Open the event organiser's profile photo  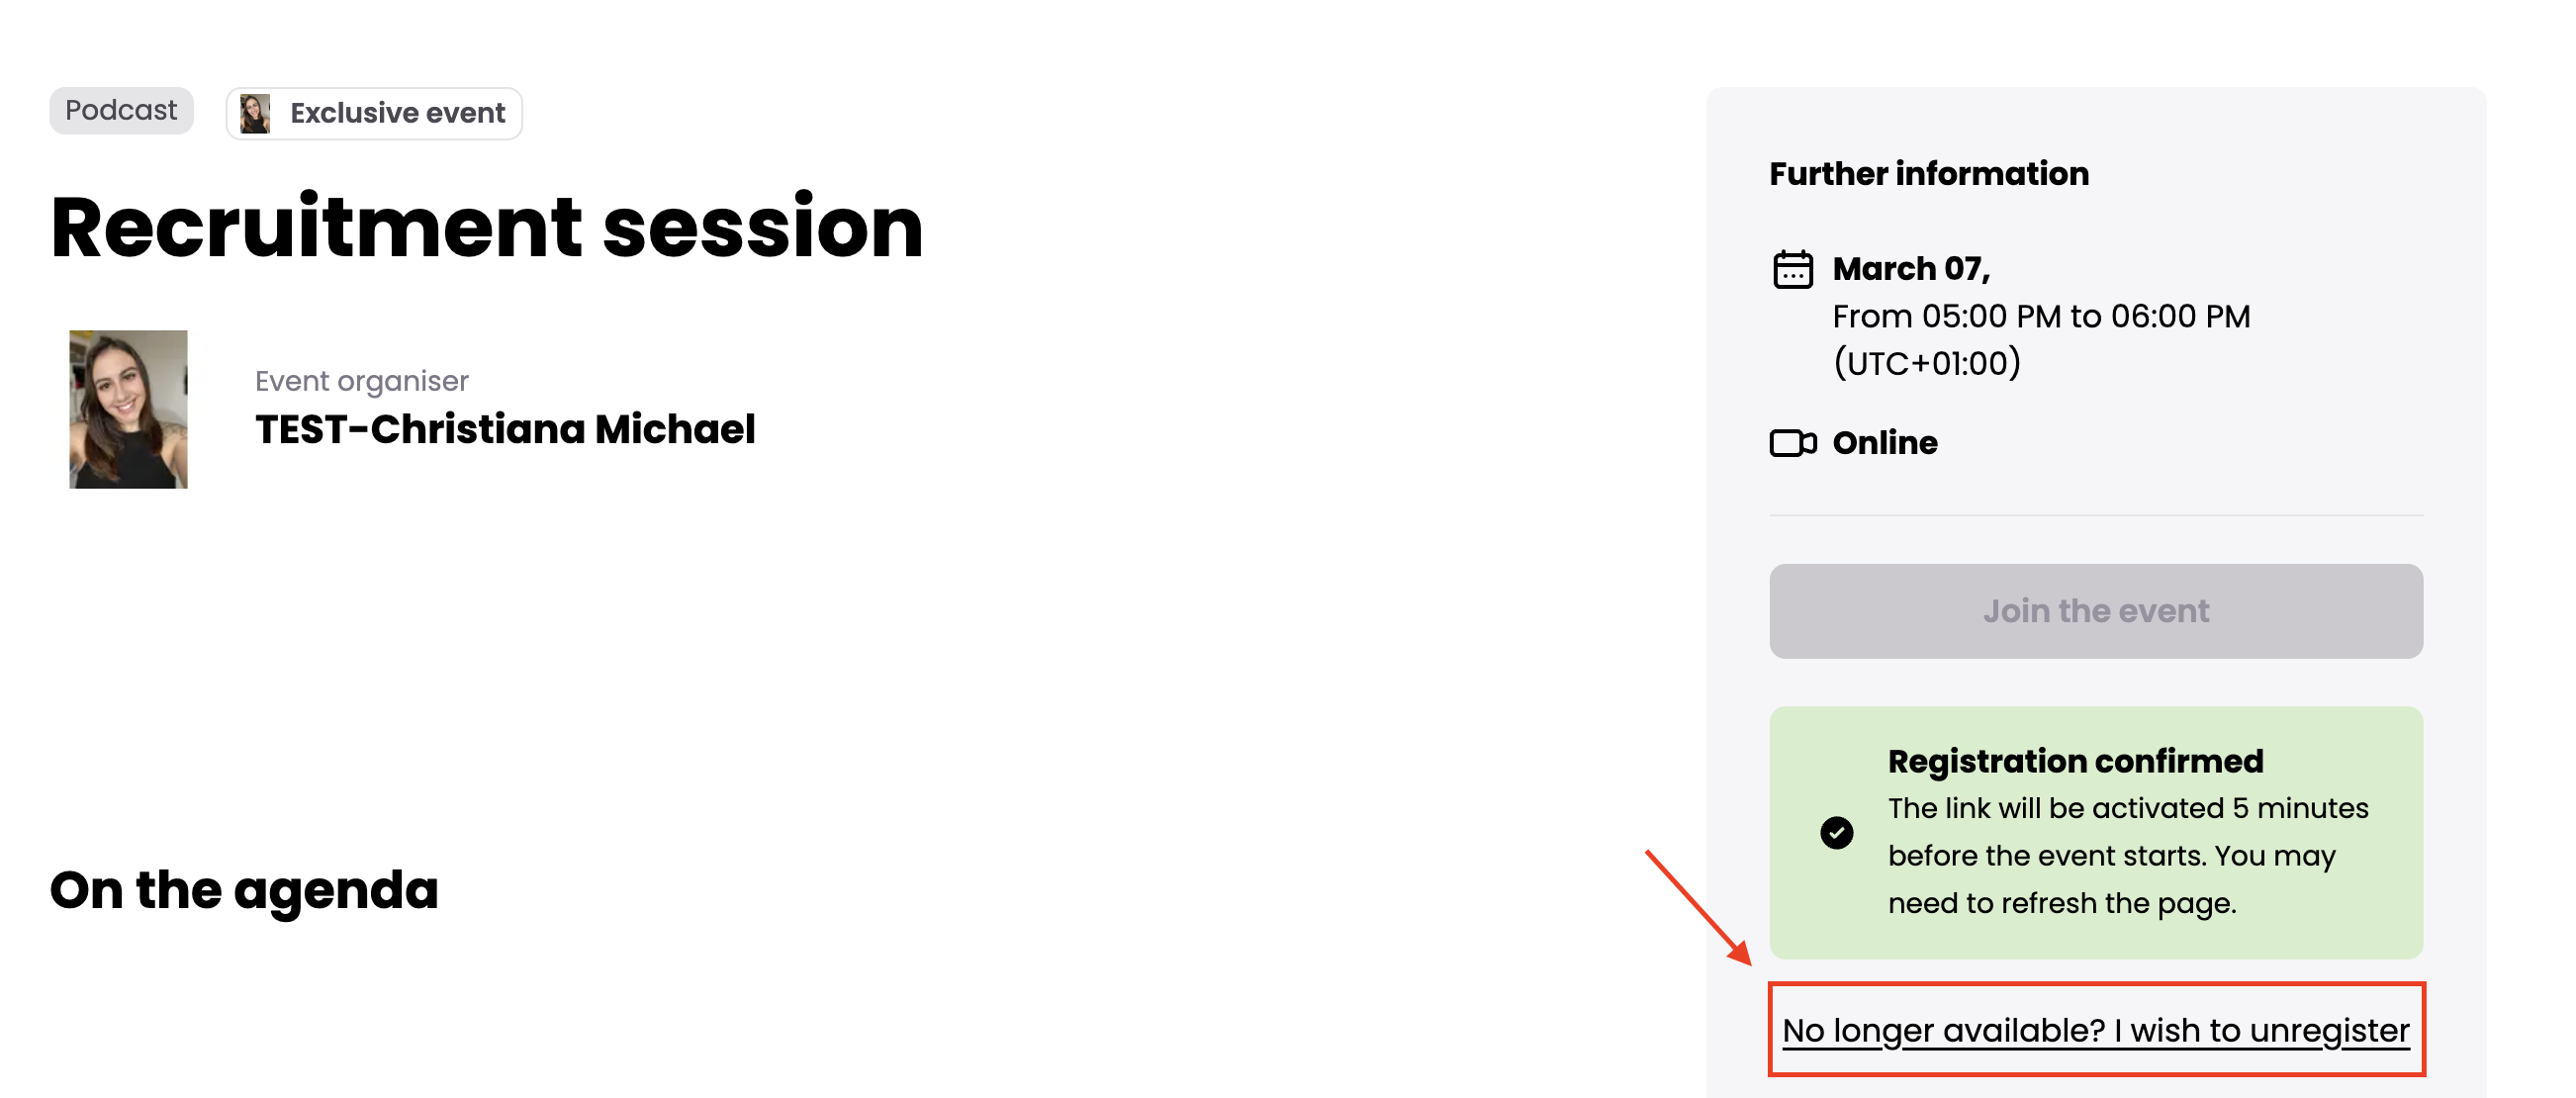[128, 409]
